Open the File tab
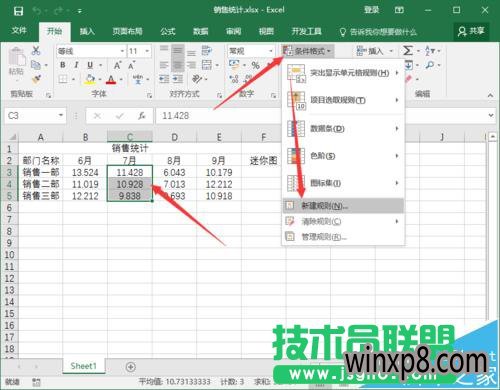Screen dimensions: 500x390 (x=19, y=31)
